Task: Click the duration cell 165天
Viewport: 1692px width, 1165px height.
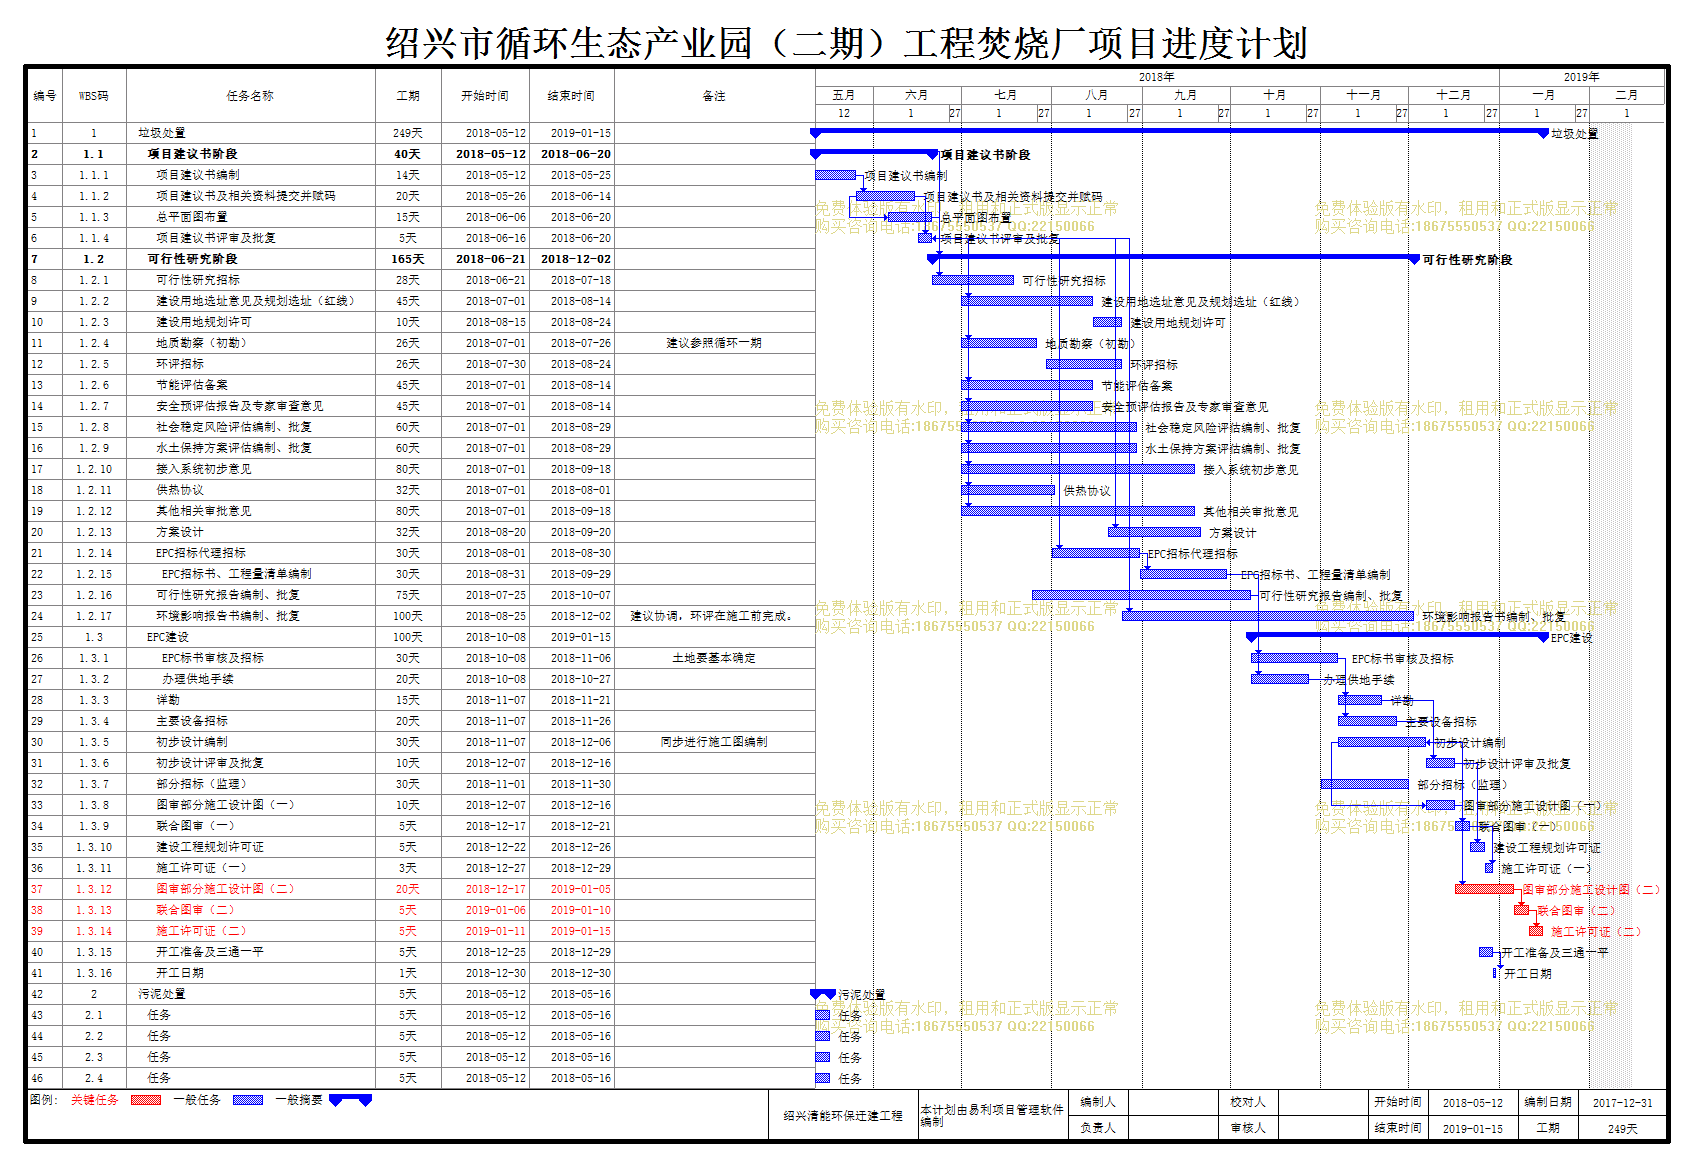Action: click(408, 259)
